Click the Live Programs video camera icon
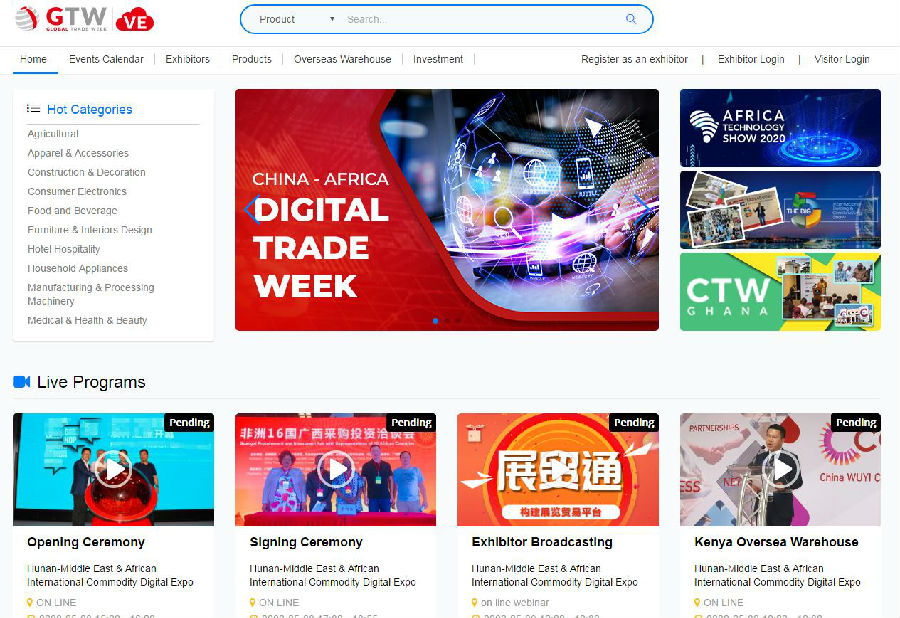900x618 pixels. (21, 382)
